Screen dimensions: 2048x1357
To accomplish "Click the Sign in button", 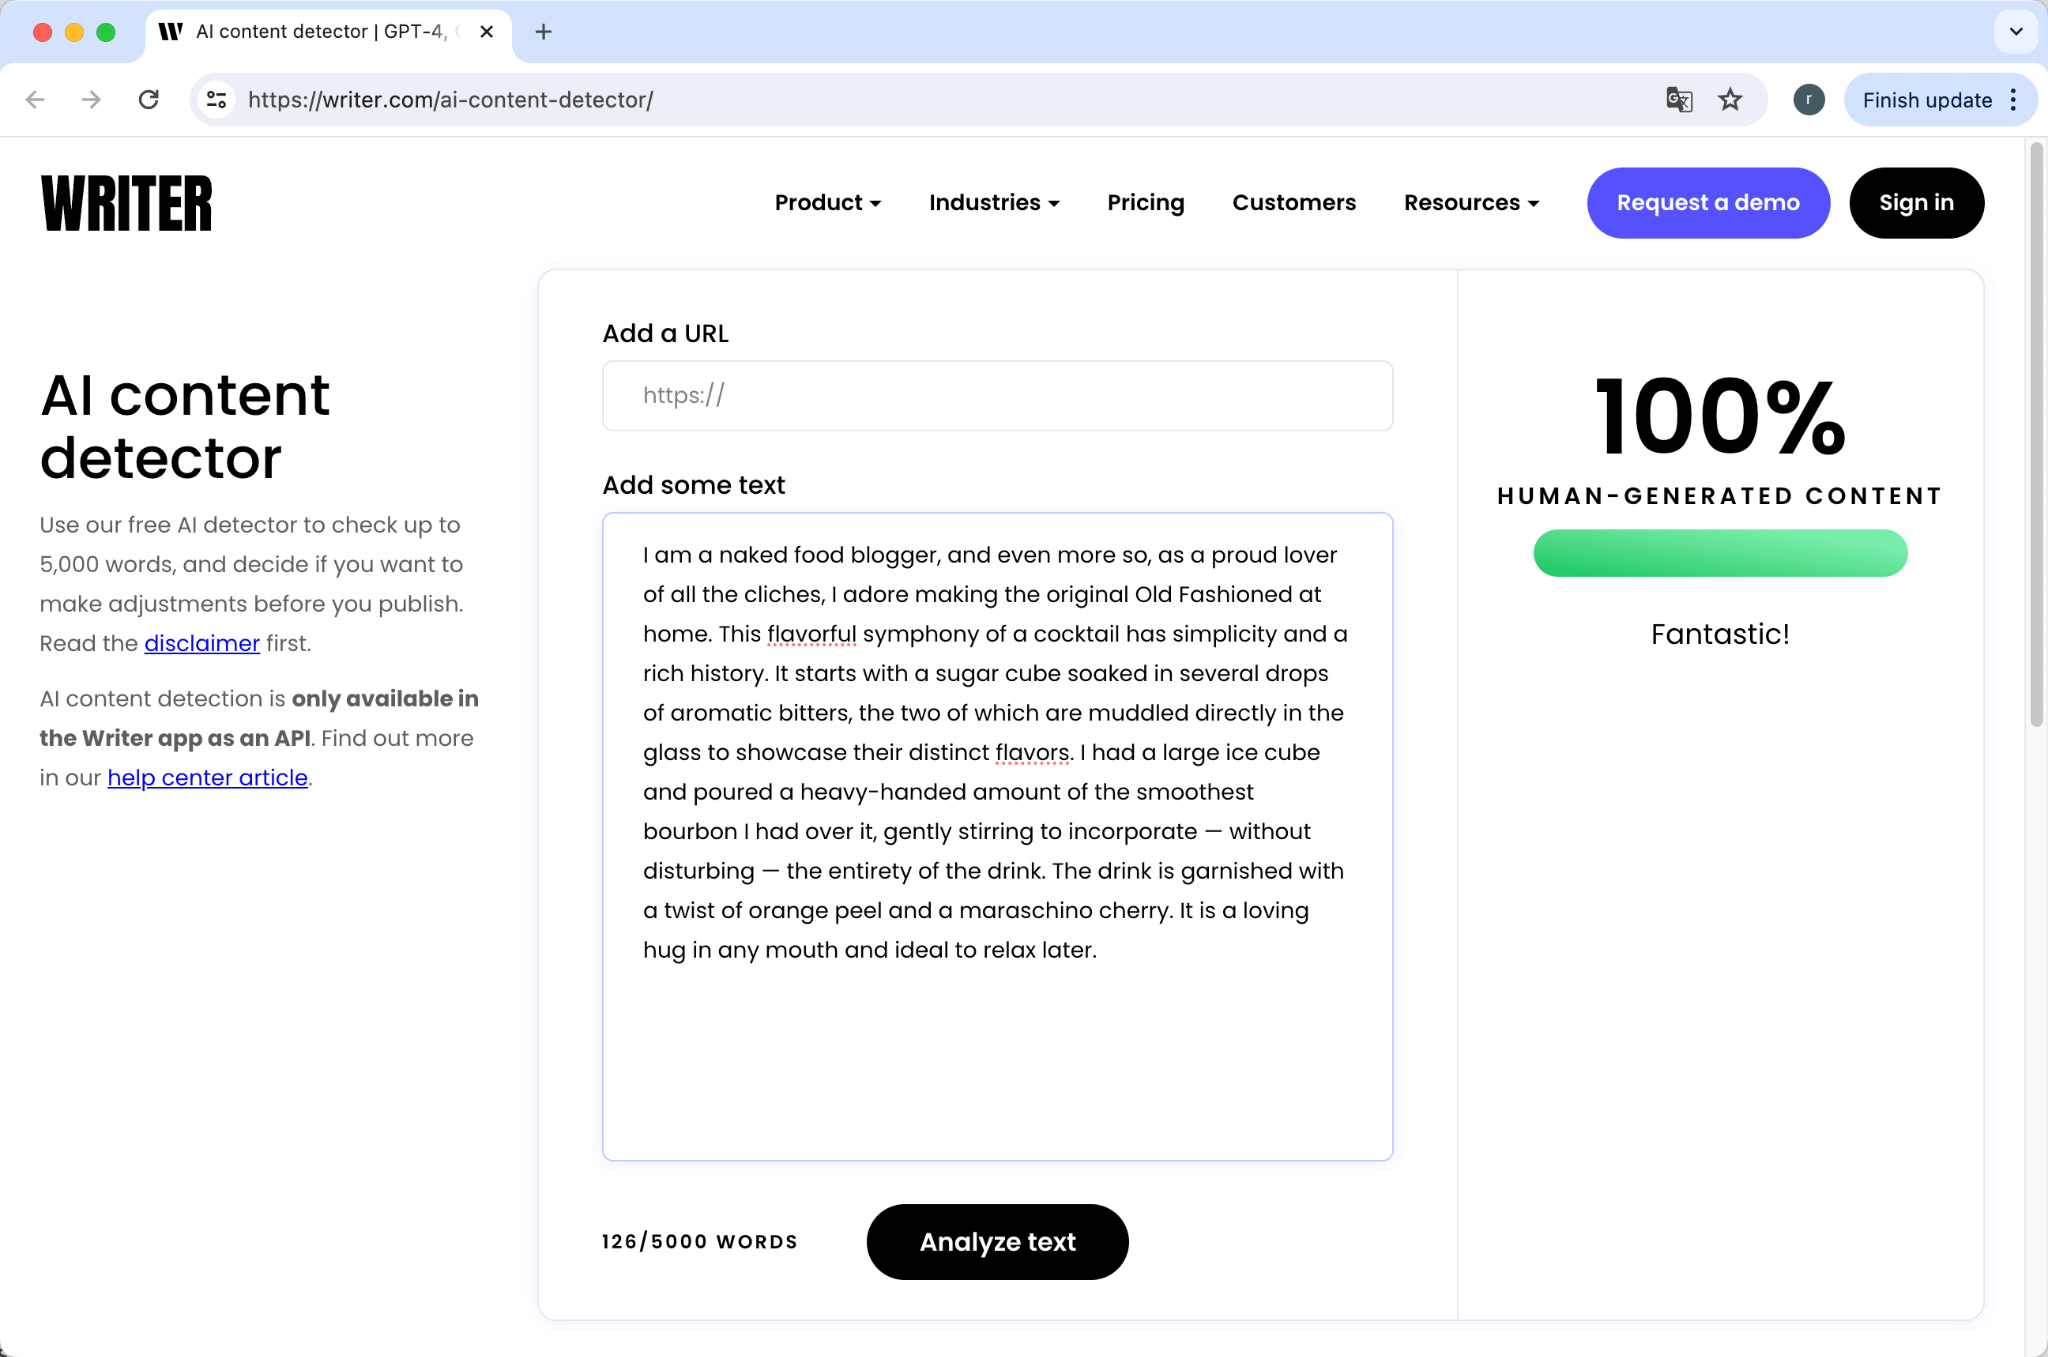I will tap(1916, 203).
